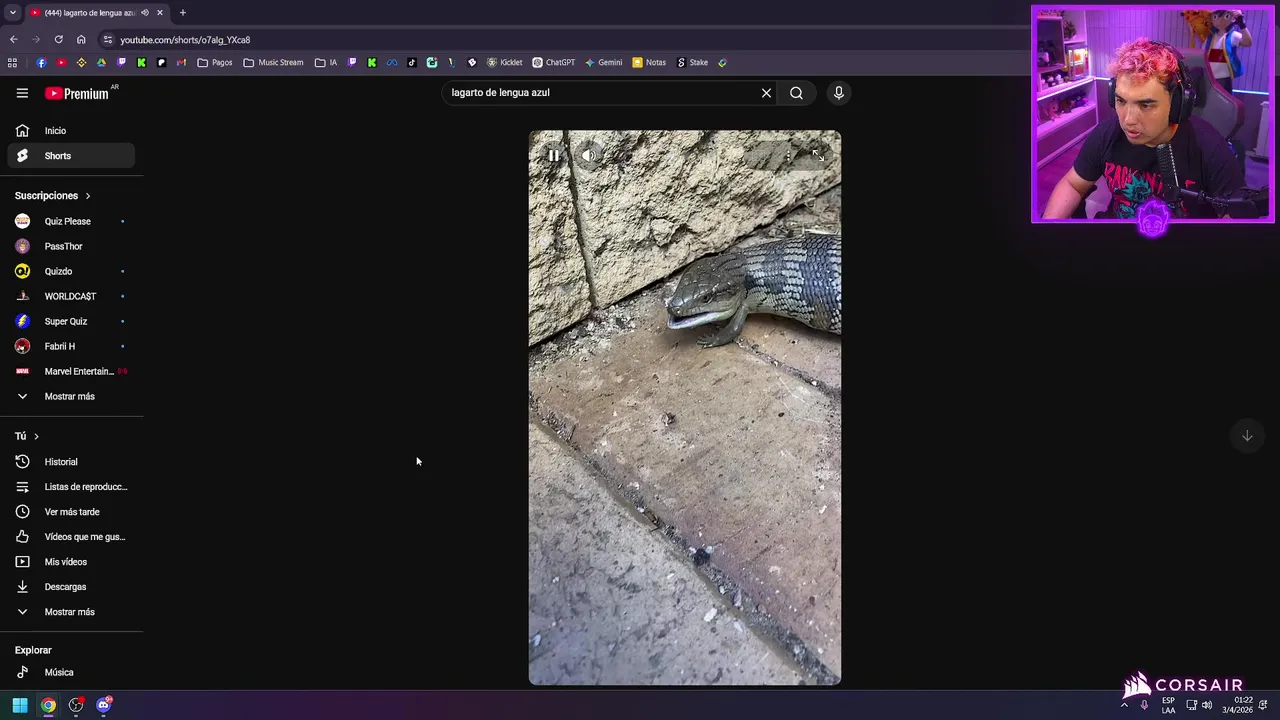The image size is (1280, 720).
Task: Start voice search with microphone icon
Action: coord(838,93)
